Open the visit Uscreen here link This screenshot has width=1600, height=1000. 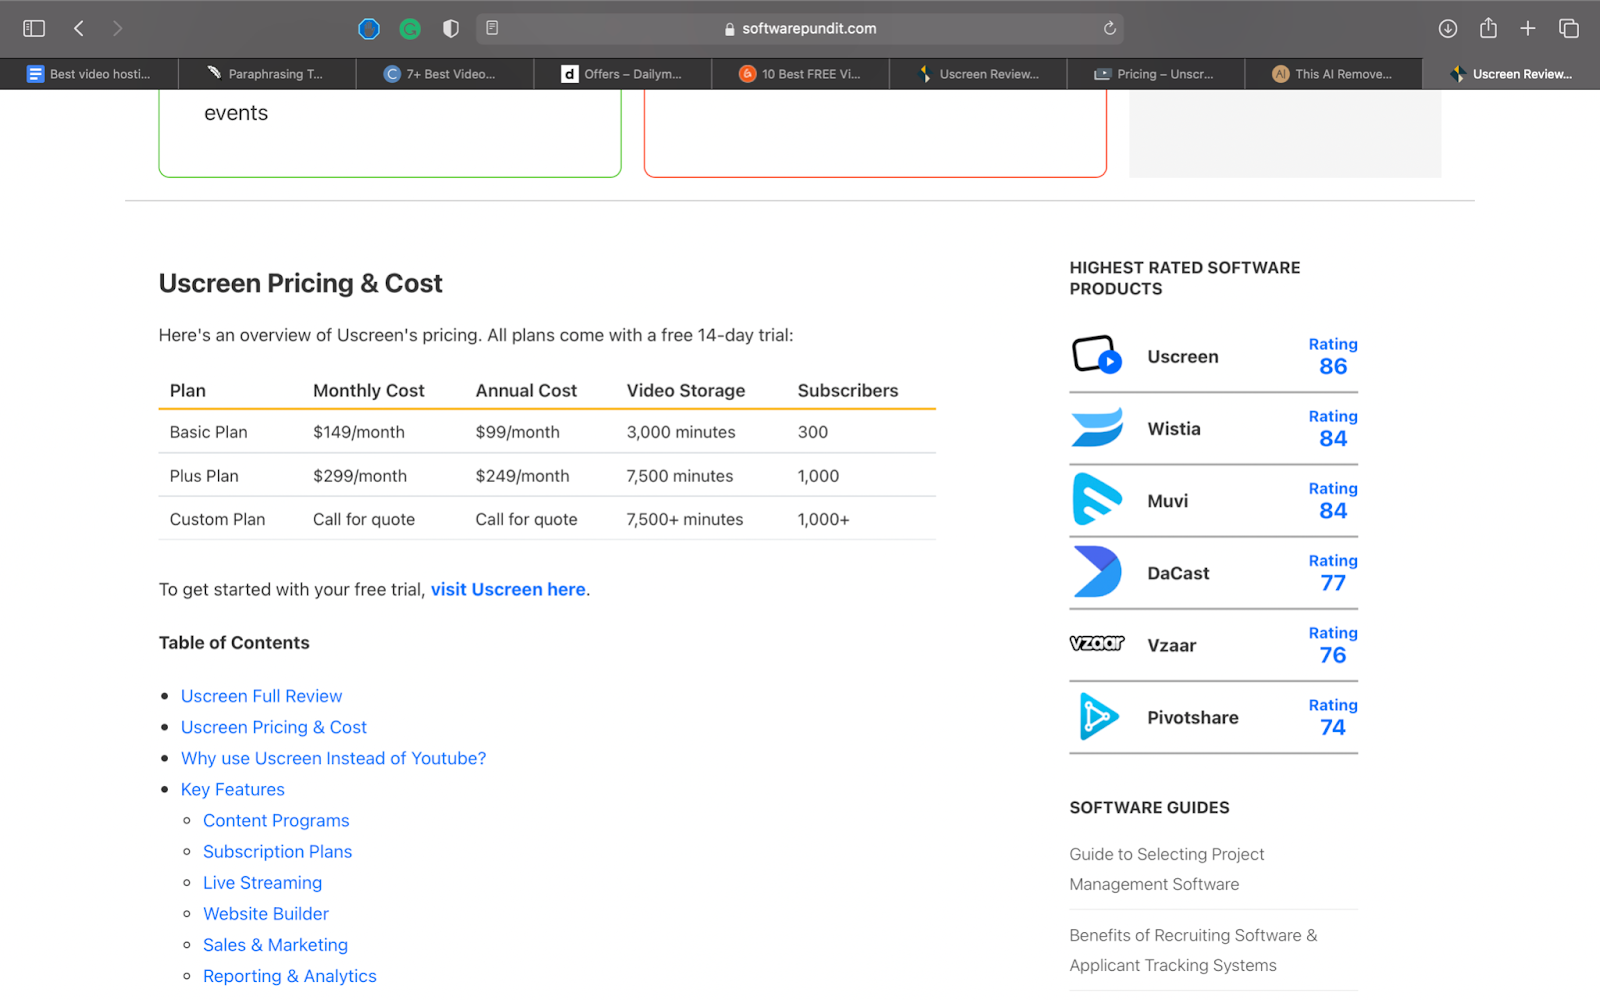(x=508, y=589)
